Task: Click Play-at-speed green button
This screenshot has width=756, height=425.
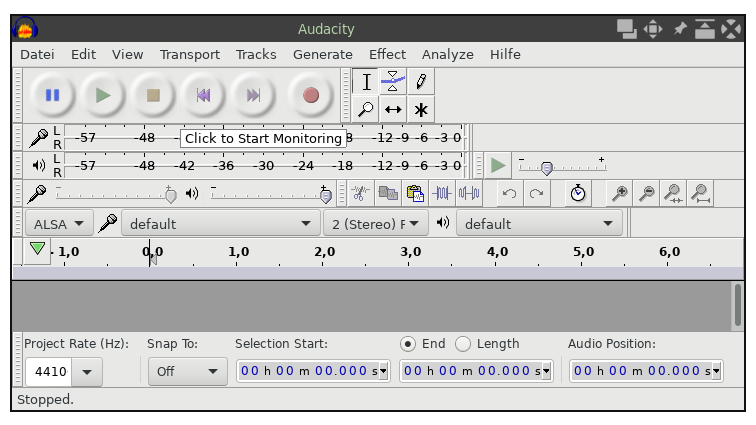Action: click(497, 165)
